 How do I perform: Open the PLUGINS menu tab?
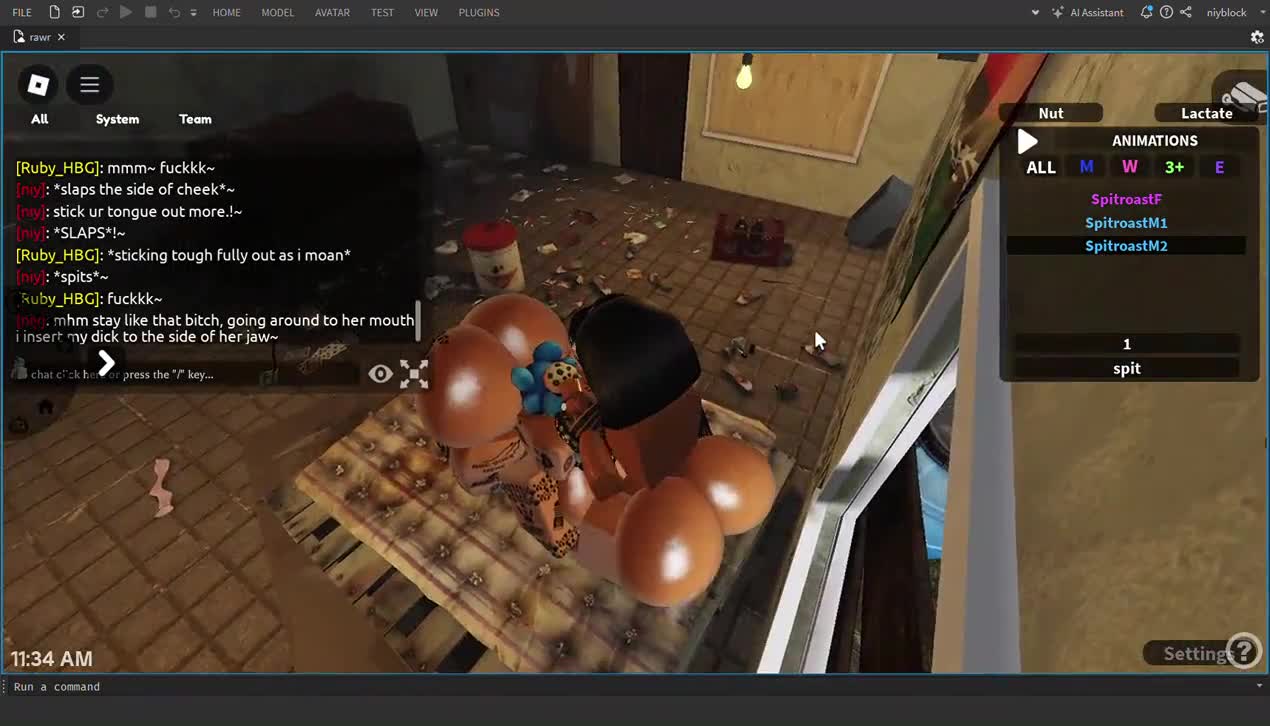(479, 12)
